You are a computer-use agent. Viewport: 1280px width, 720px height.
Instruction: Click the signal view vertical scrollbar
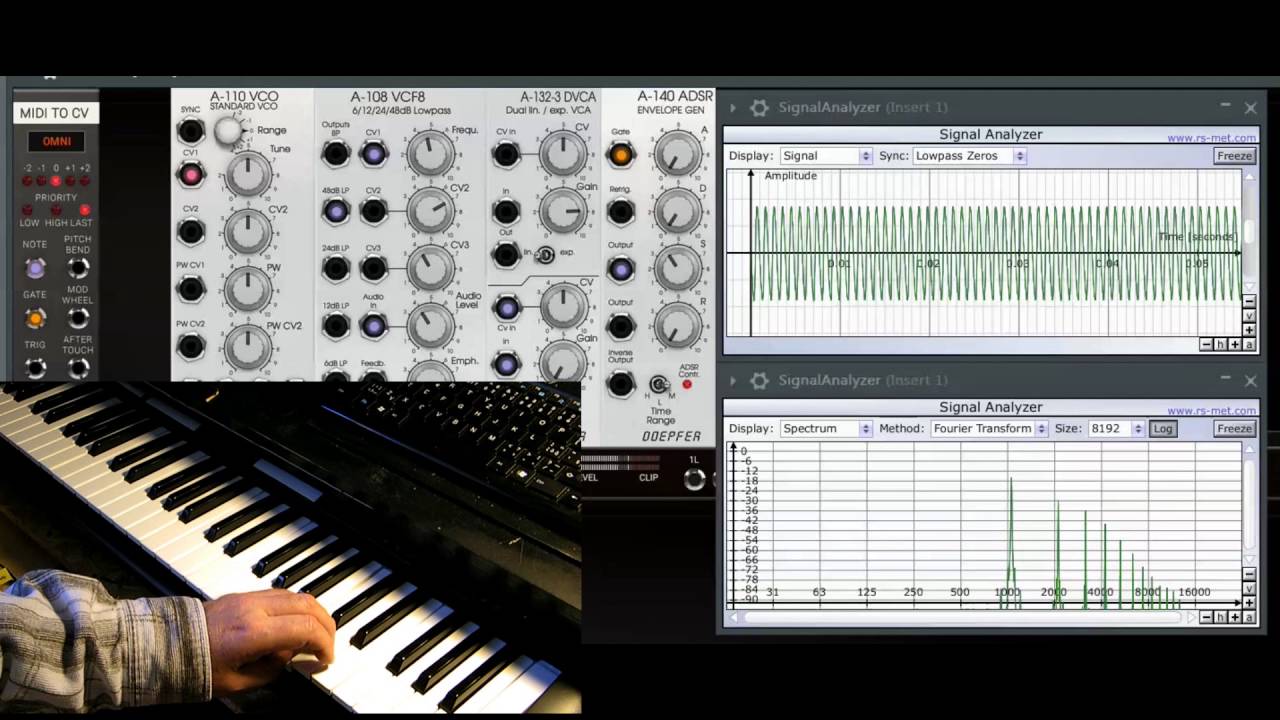[1249, 232]
